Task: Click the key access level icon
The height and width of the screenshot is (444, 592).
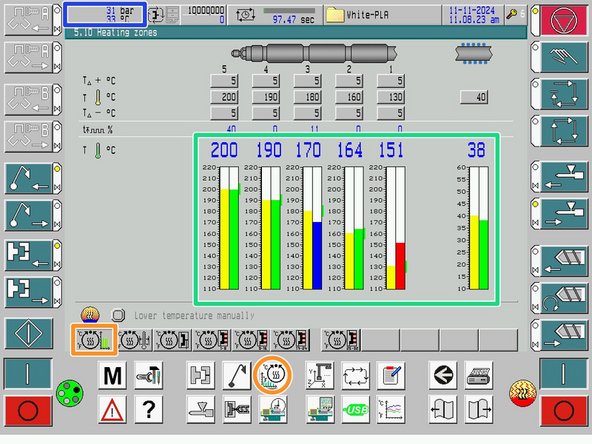Action: click(512, 15)
